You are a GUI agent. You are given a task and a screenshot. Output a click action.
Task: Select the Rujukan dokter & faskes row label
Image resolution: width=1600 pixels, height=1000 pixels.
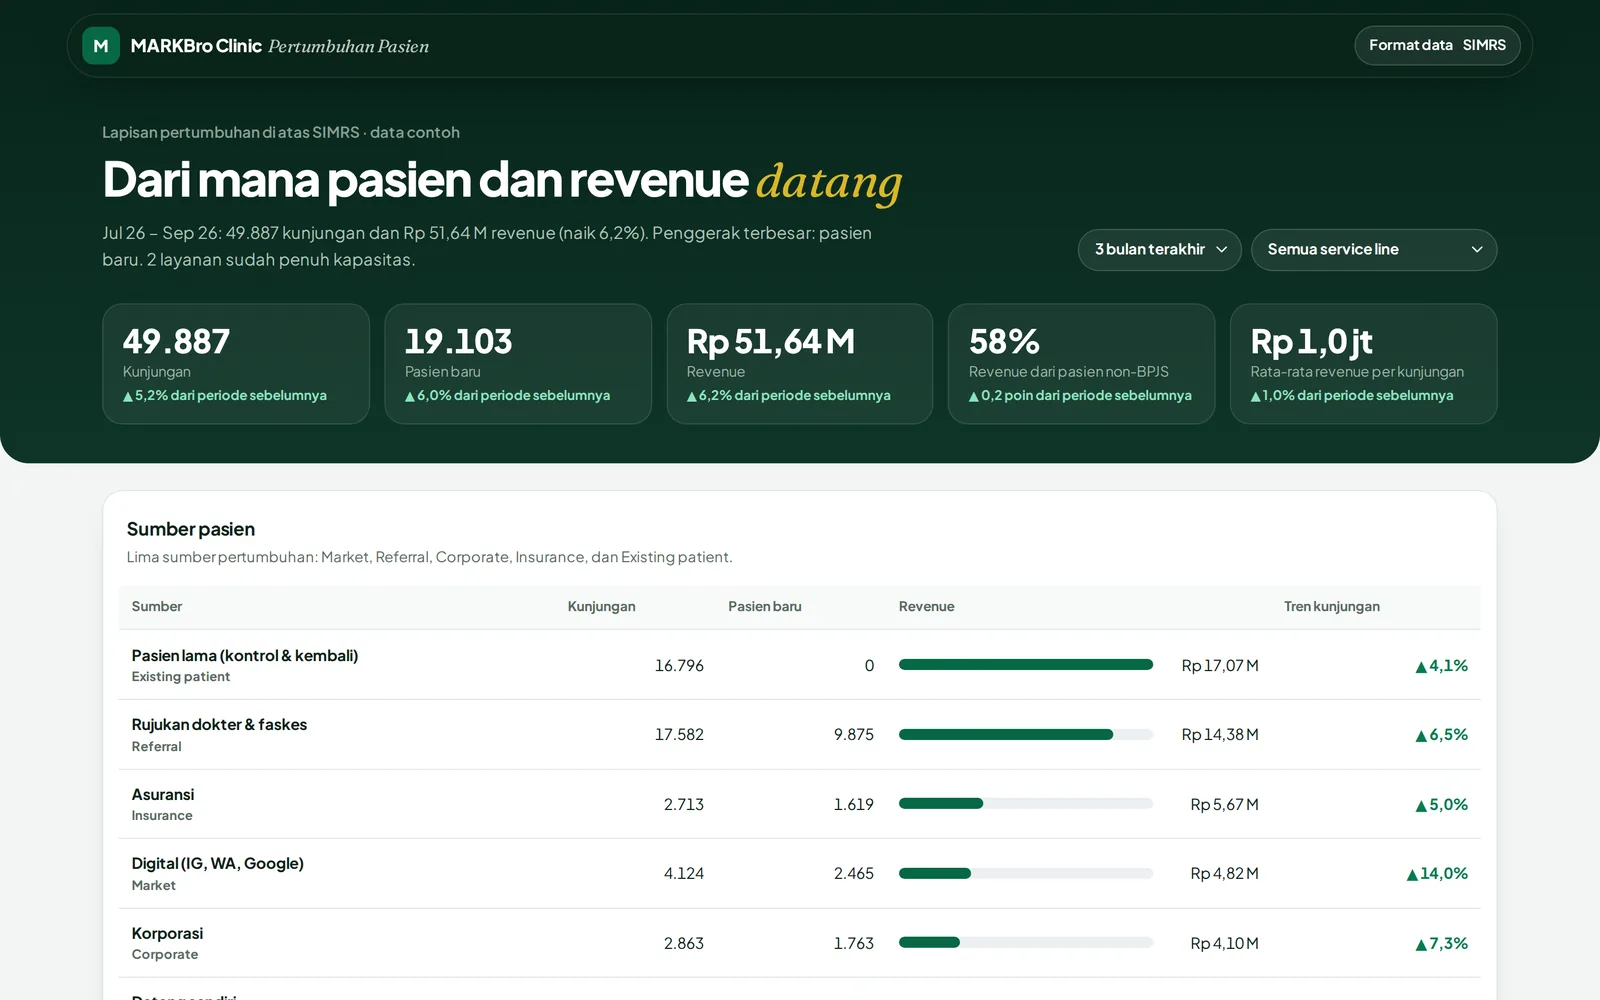click(x=219, y=725)
